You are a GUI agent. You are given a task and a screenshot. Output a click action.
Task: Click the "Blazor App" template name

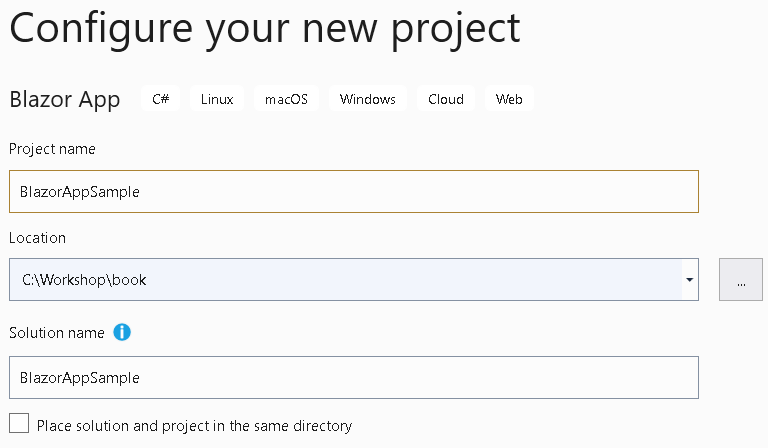(65, 99)
